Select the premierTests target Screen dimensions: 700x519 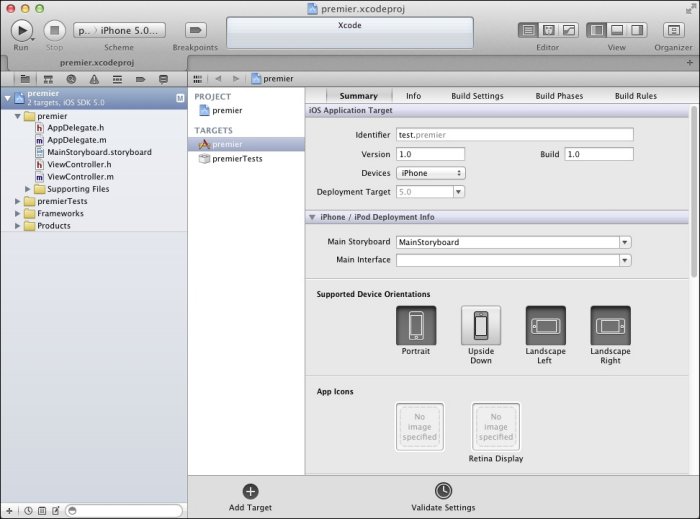[x=237, y=158]
